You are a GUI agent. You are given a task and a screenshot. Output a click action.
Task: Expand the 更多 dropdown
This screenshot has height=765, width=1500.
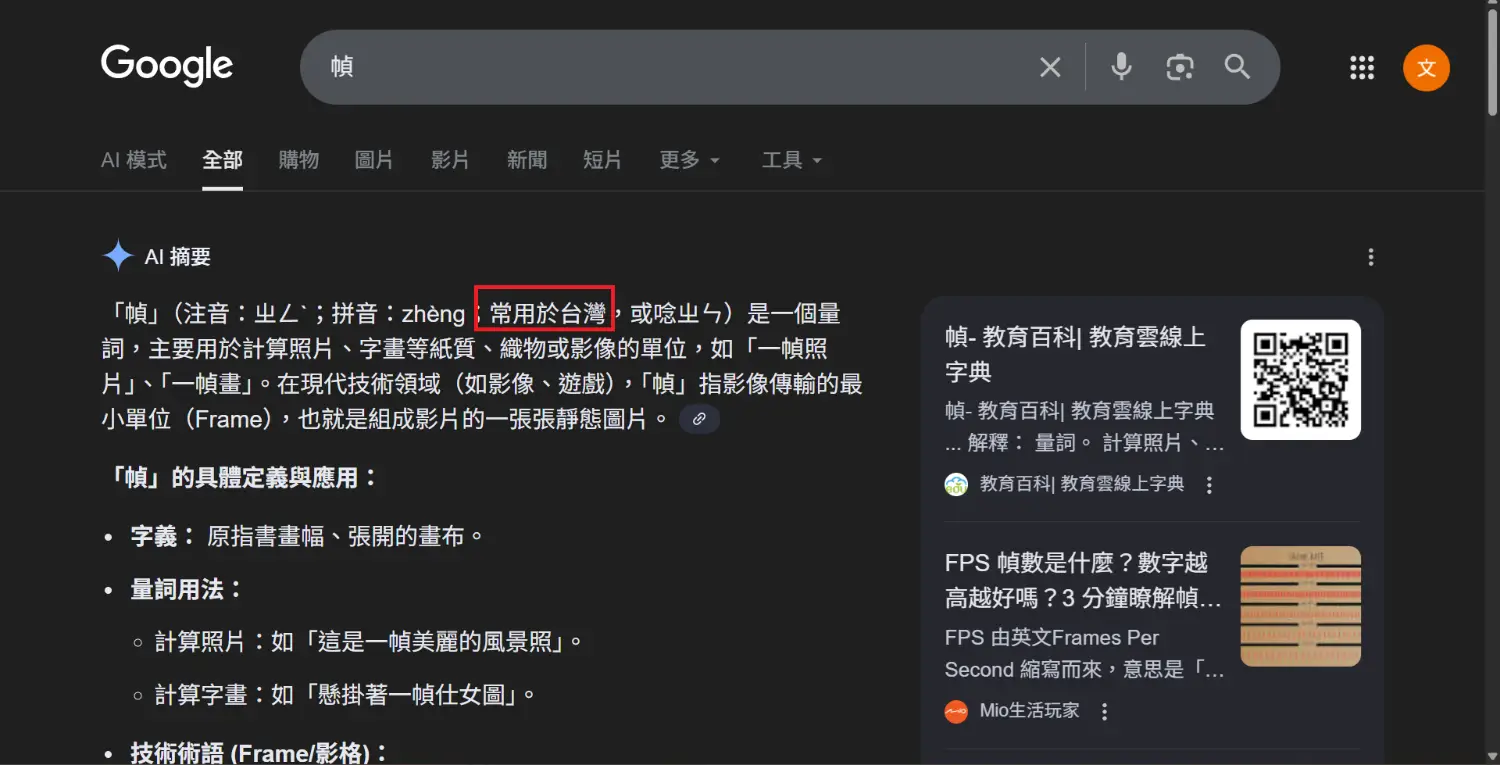coord(689,160)
